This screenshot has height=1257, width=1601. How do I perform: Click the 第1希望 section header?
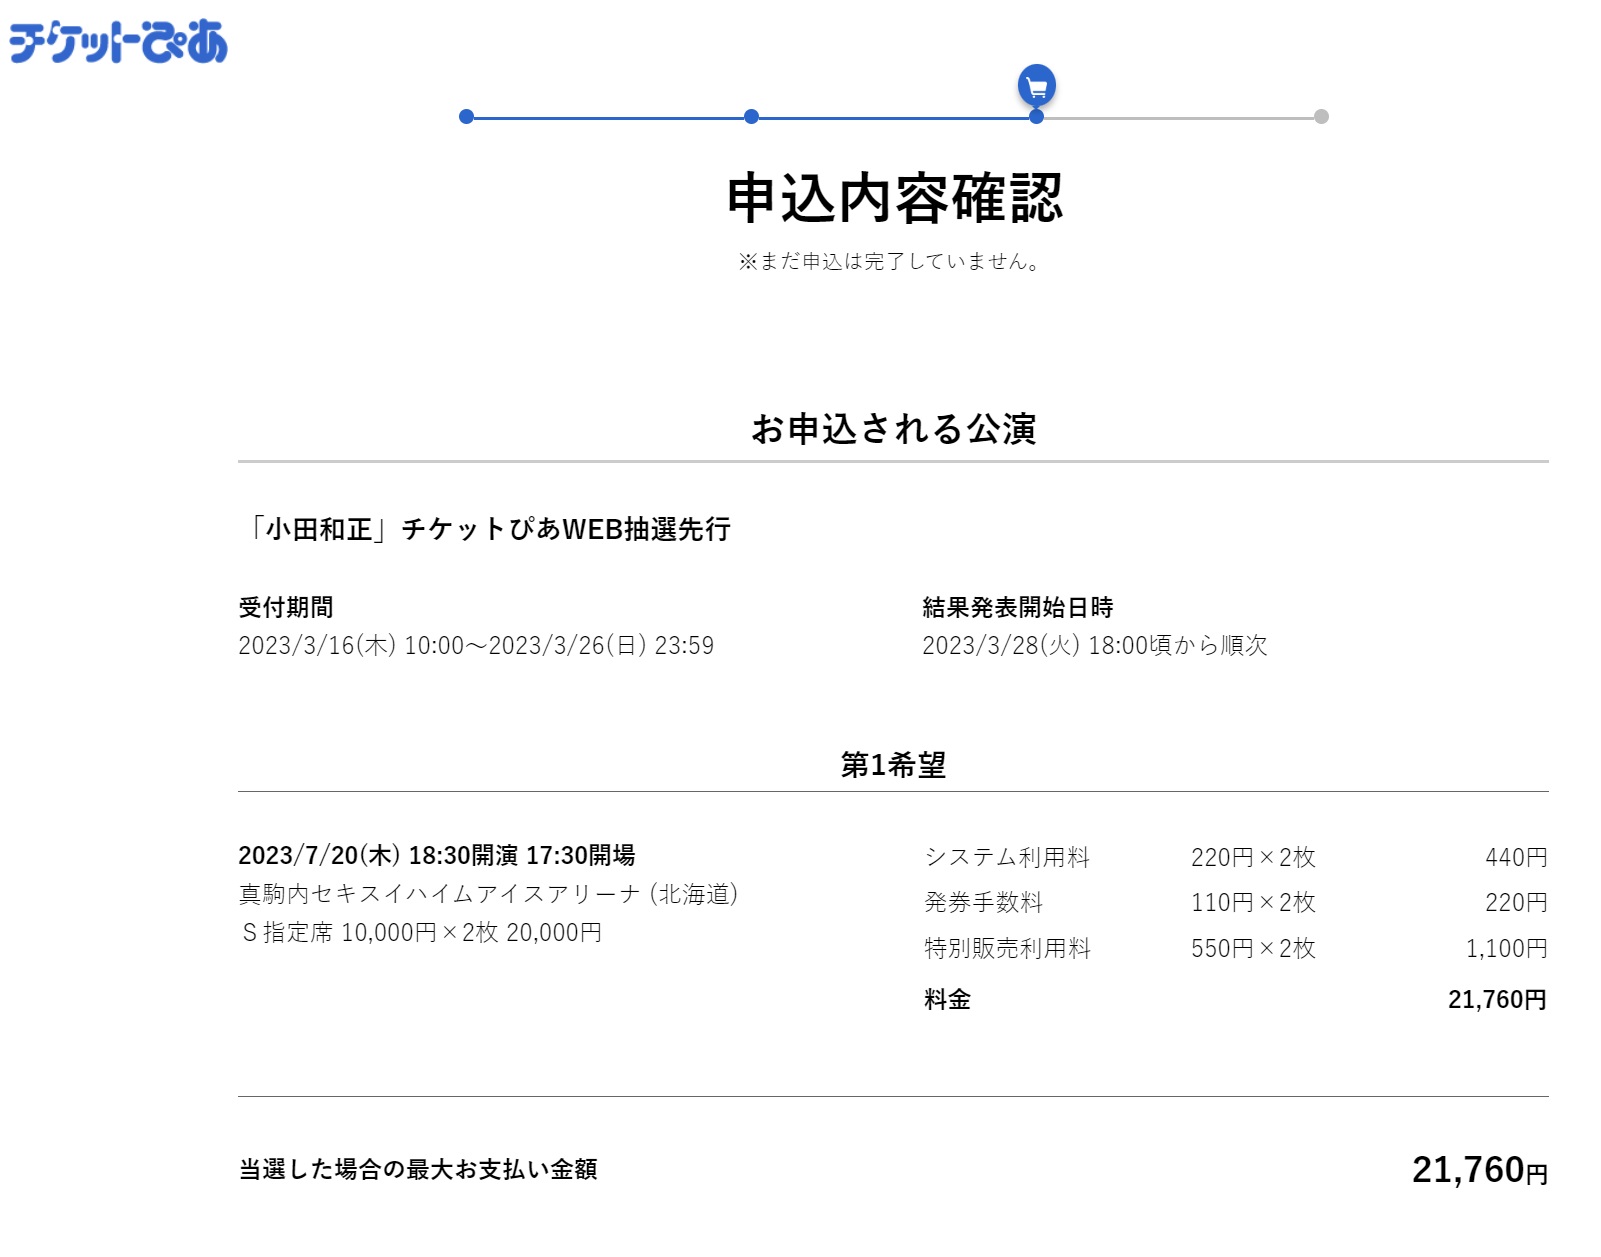(893, 765)
